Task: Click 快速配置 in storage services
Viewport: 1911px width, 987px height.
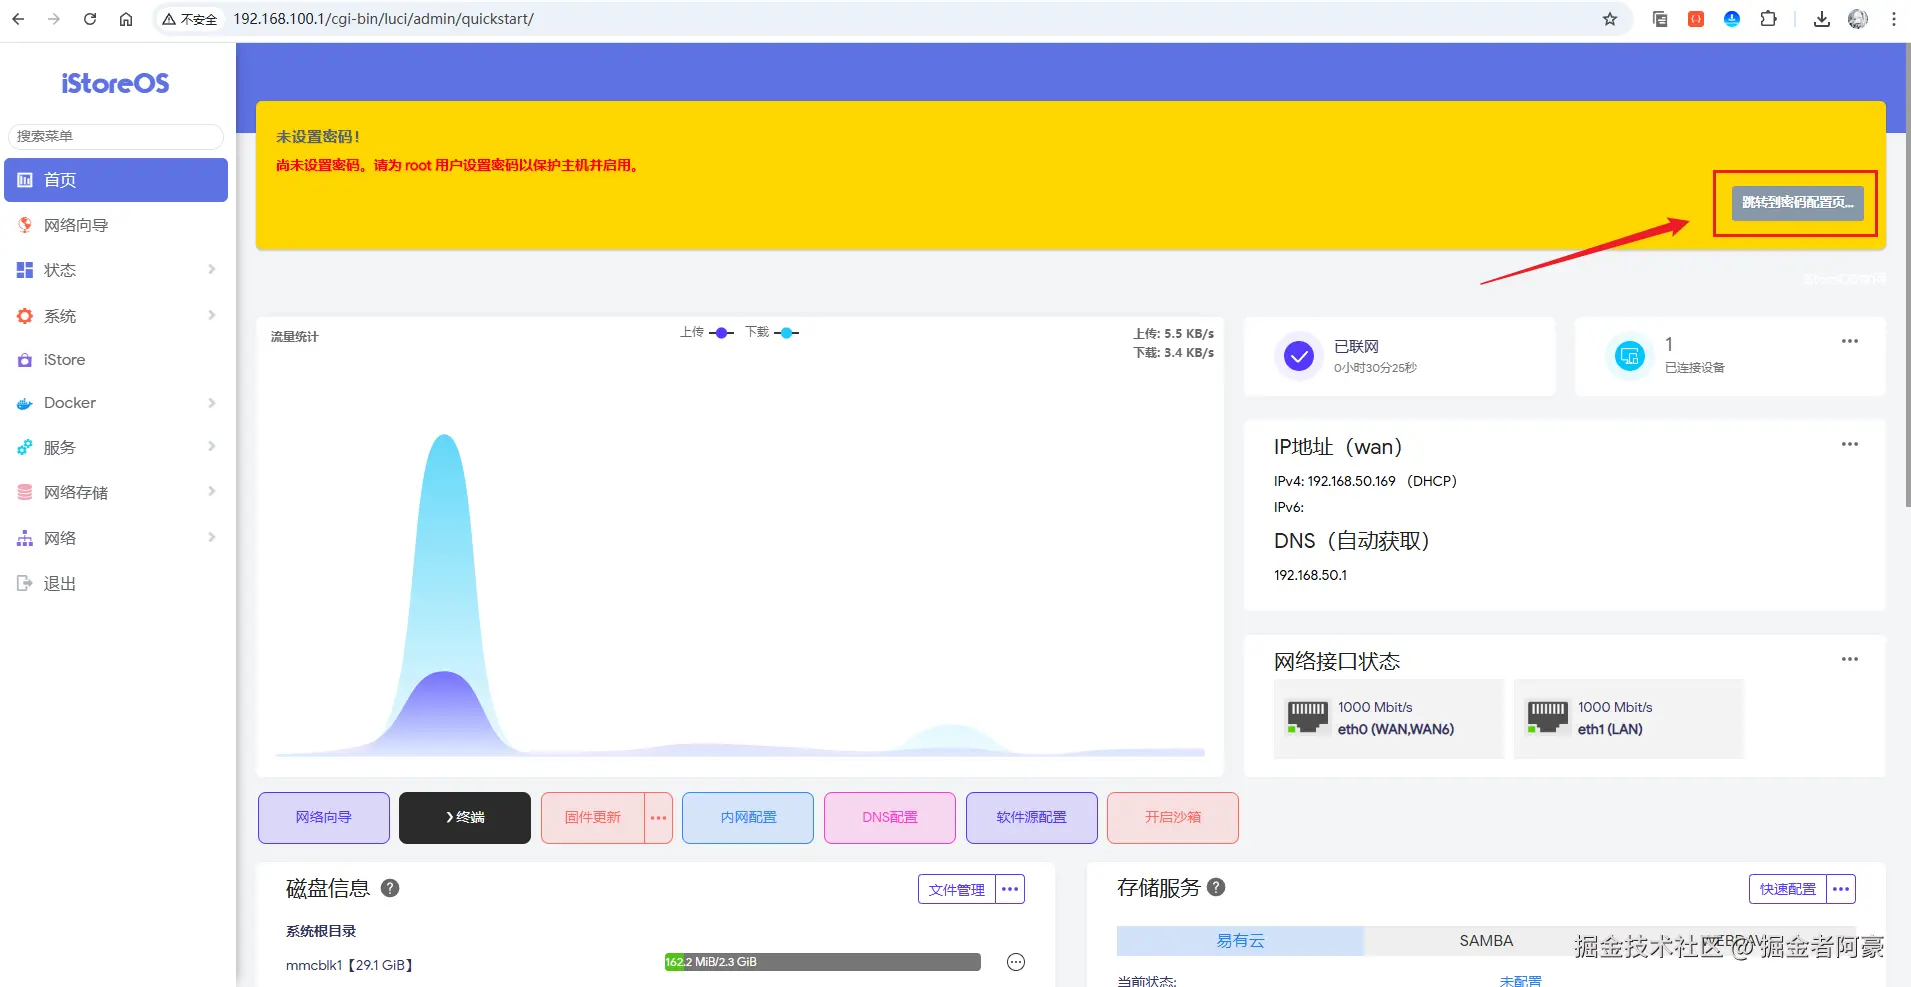Action: [1788, 889]
